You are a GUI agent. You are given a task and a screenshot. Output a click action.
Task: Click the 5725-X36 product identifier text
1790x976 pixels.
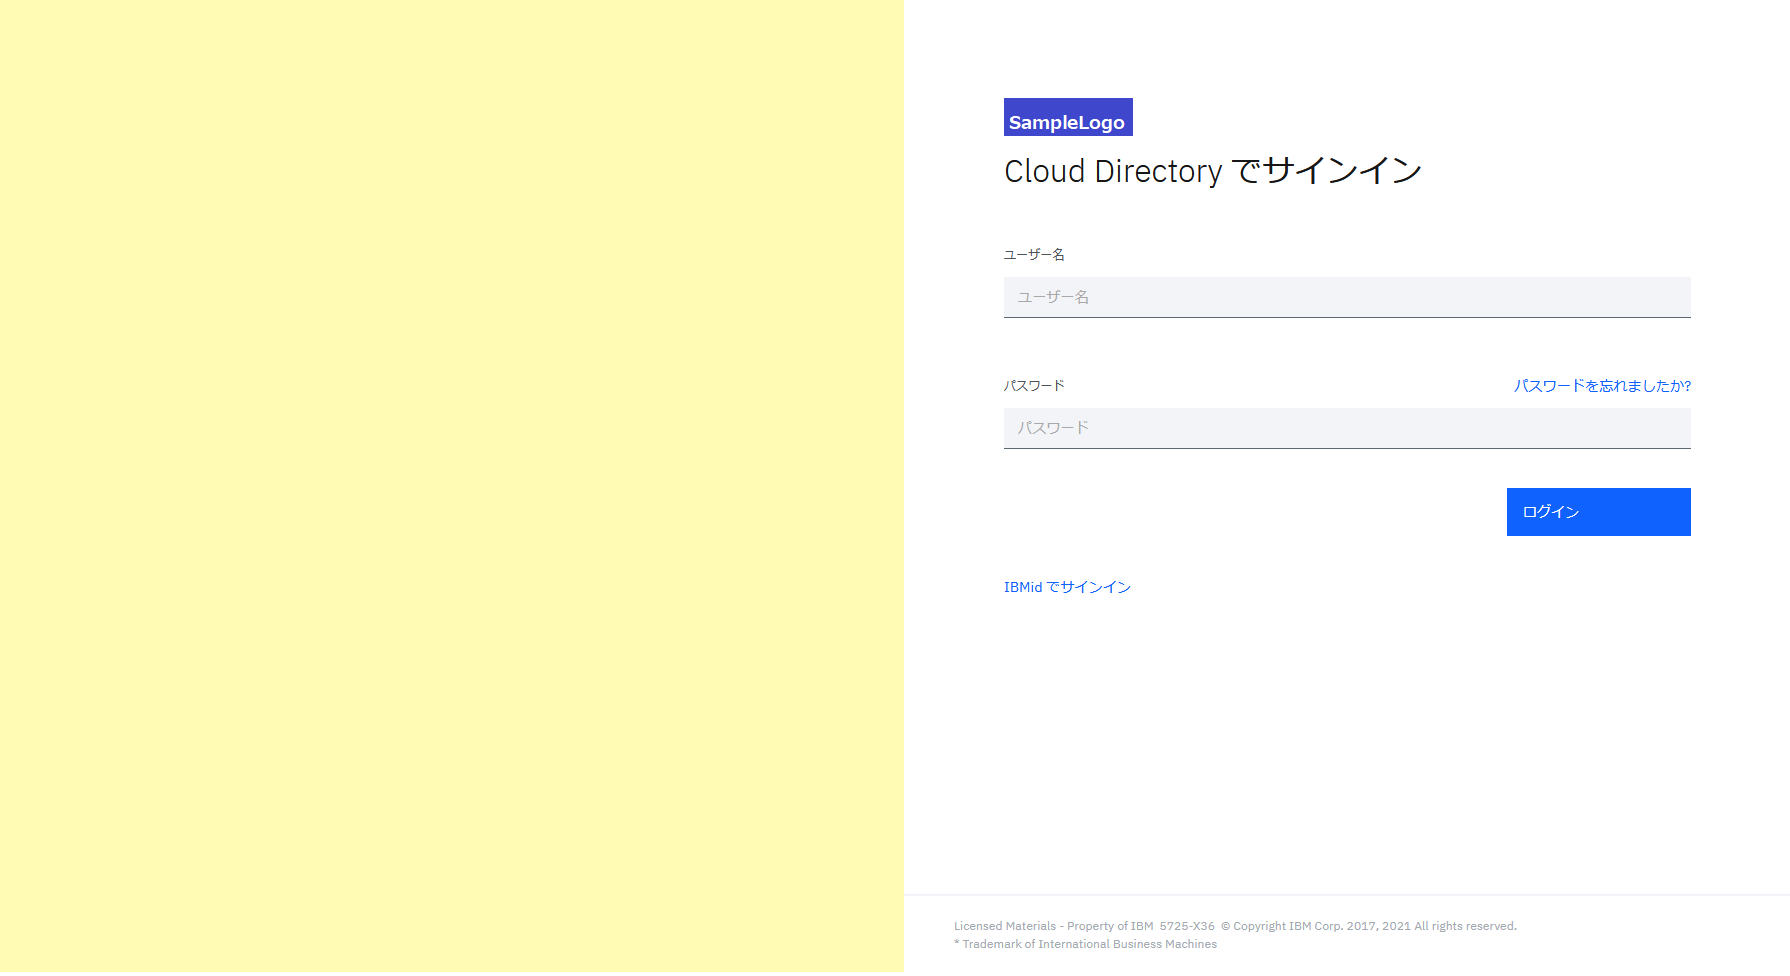click(1188, 925)
